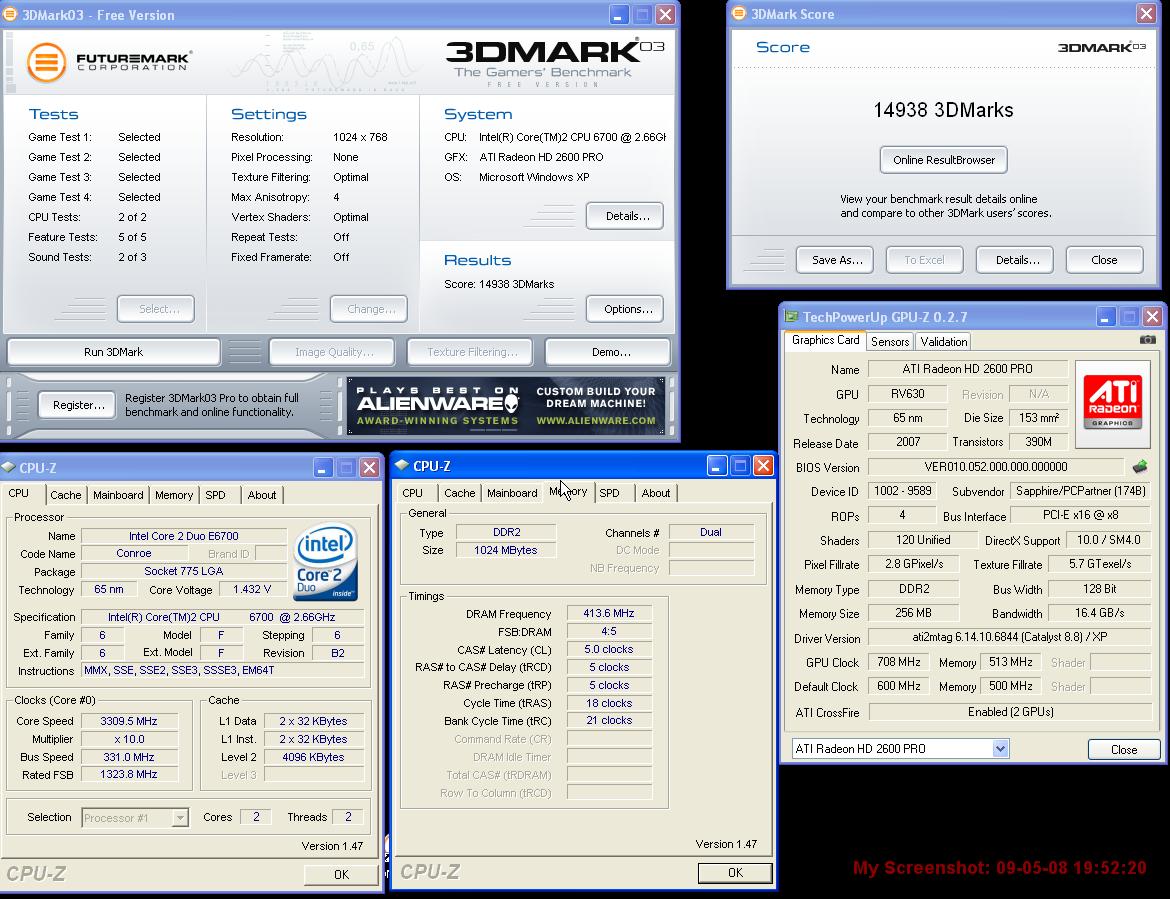Close the 3DMark Score window with X
This screenshot has height=899, width=1170.
1146,13
